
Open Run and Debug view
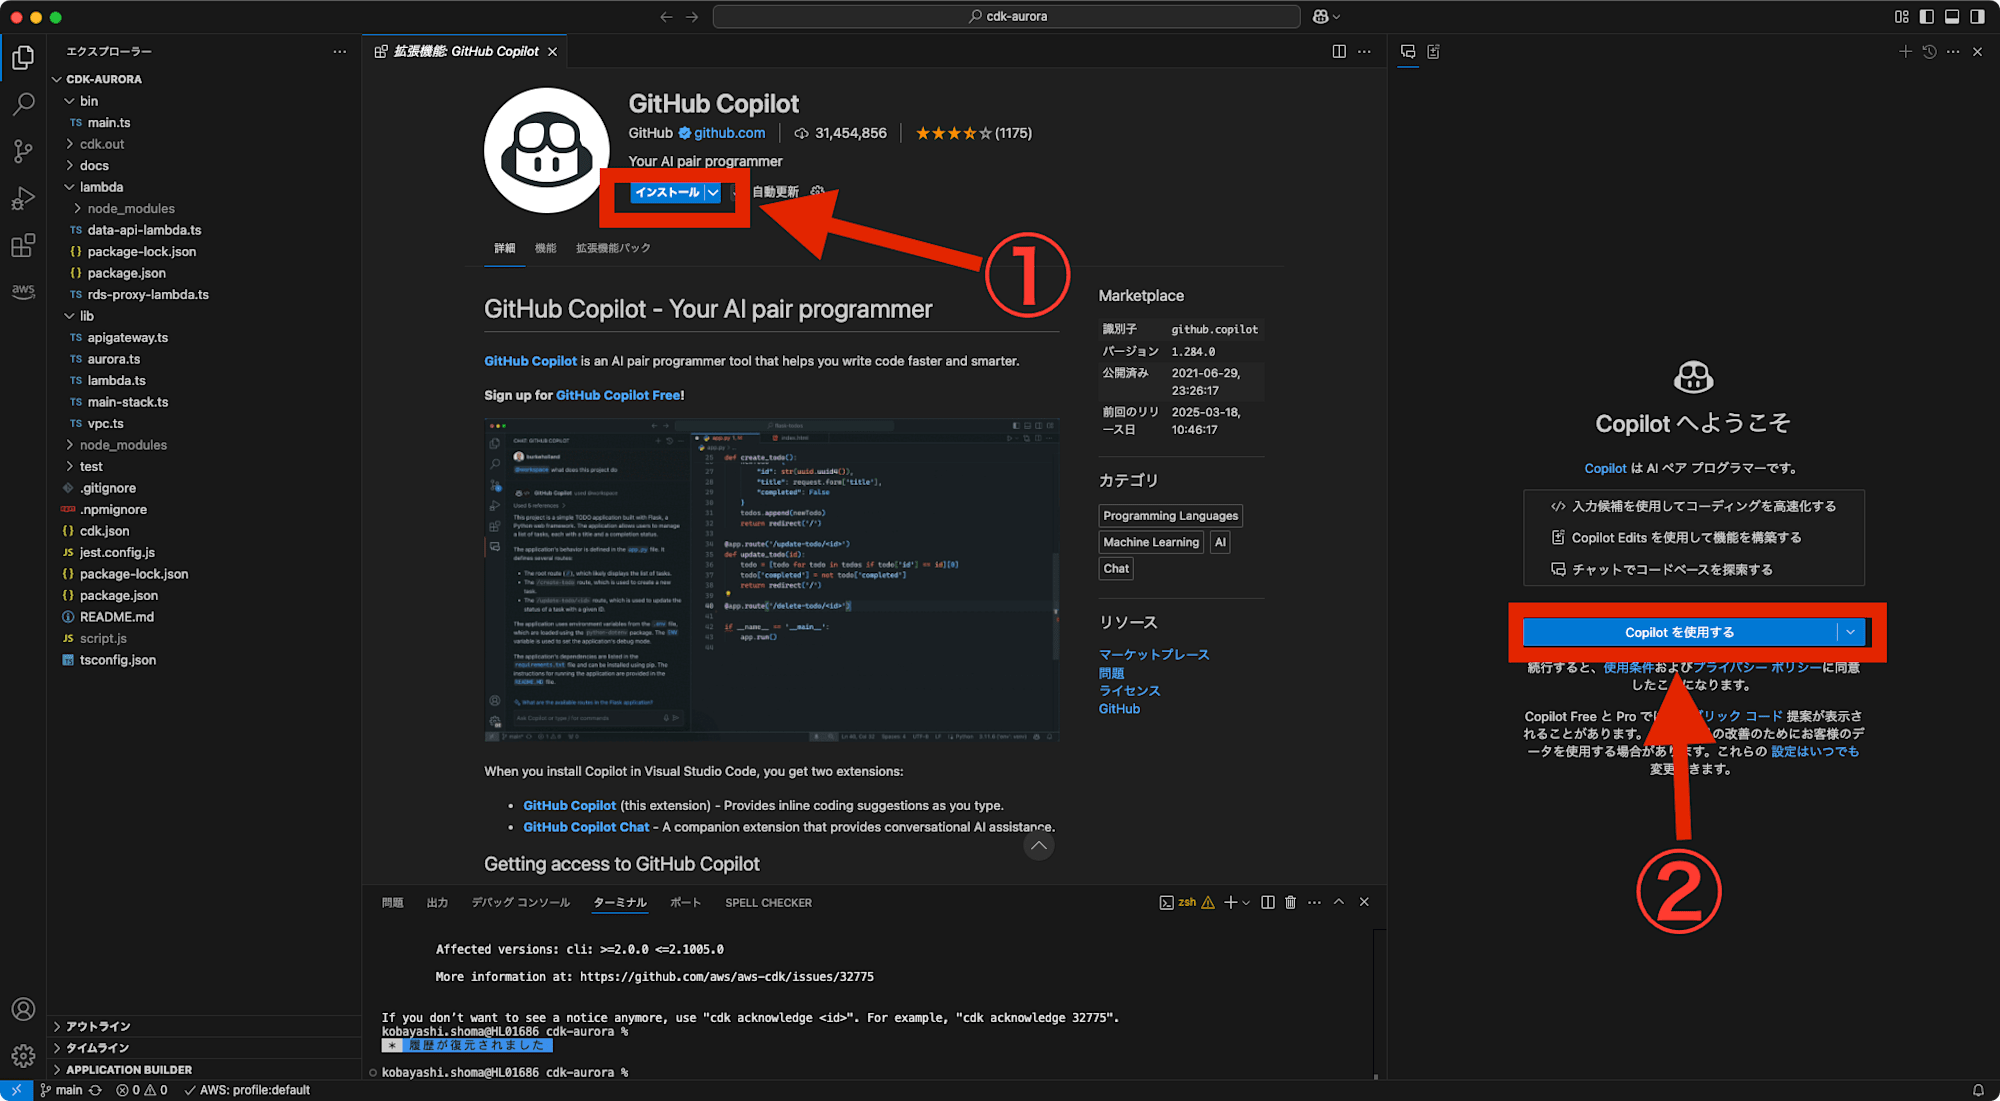[x=23, y=198]
